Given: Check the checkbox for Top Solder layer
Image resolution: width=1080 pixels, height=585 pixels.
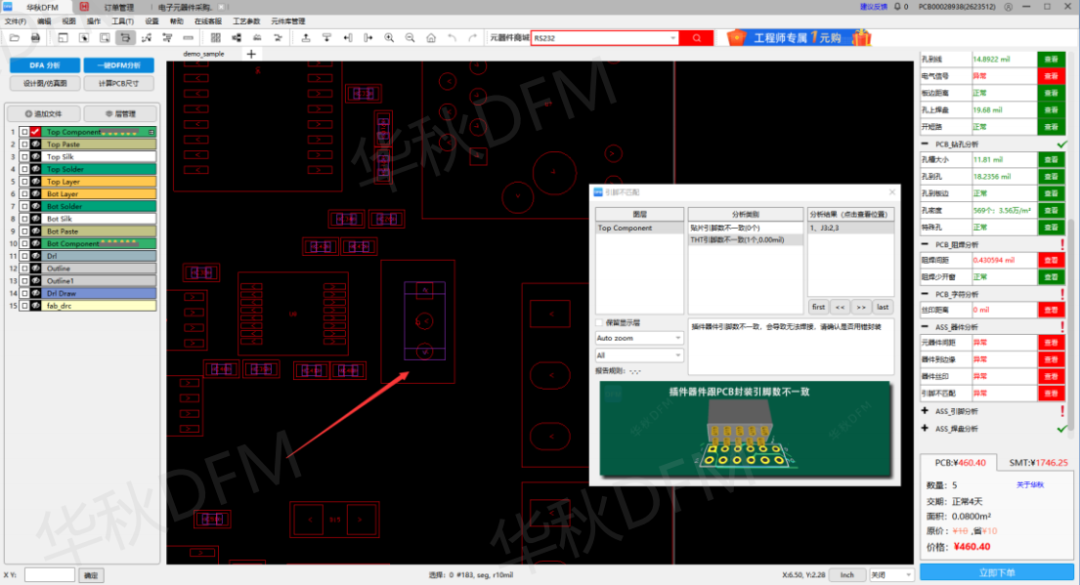Looking at the screenshot, I should (x=24, y=169).
